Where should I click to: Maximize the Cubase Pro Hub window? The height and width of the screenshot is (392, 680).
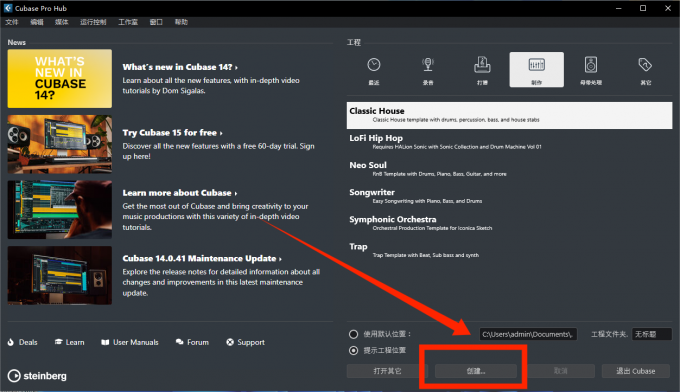point(643,8)
